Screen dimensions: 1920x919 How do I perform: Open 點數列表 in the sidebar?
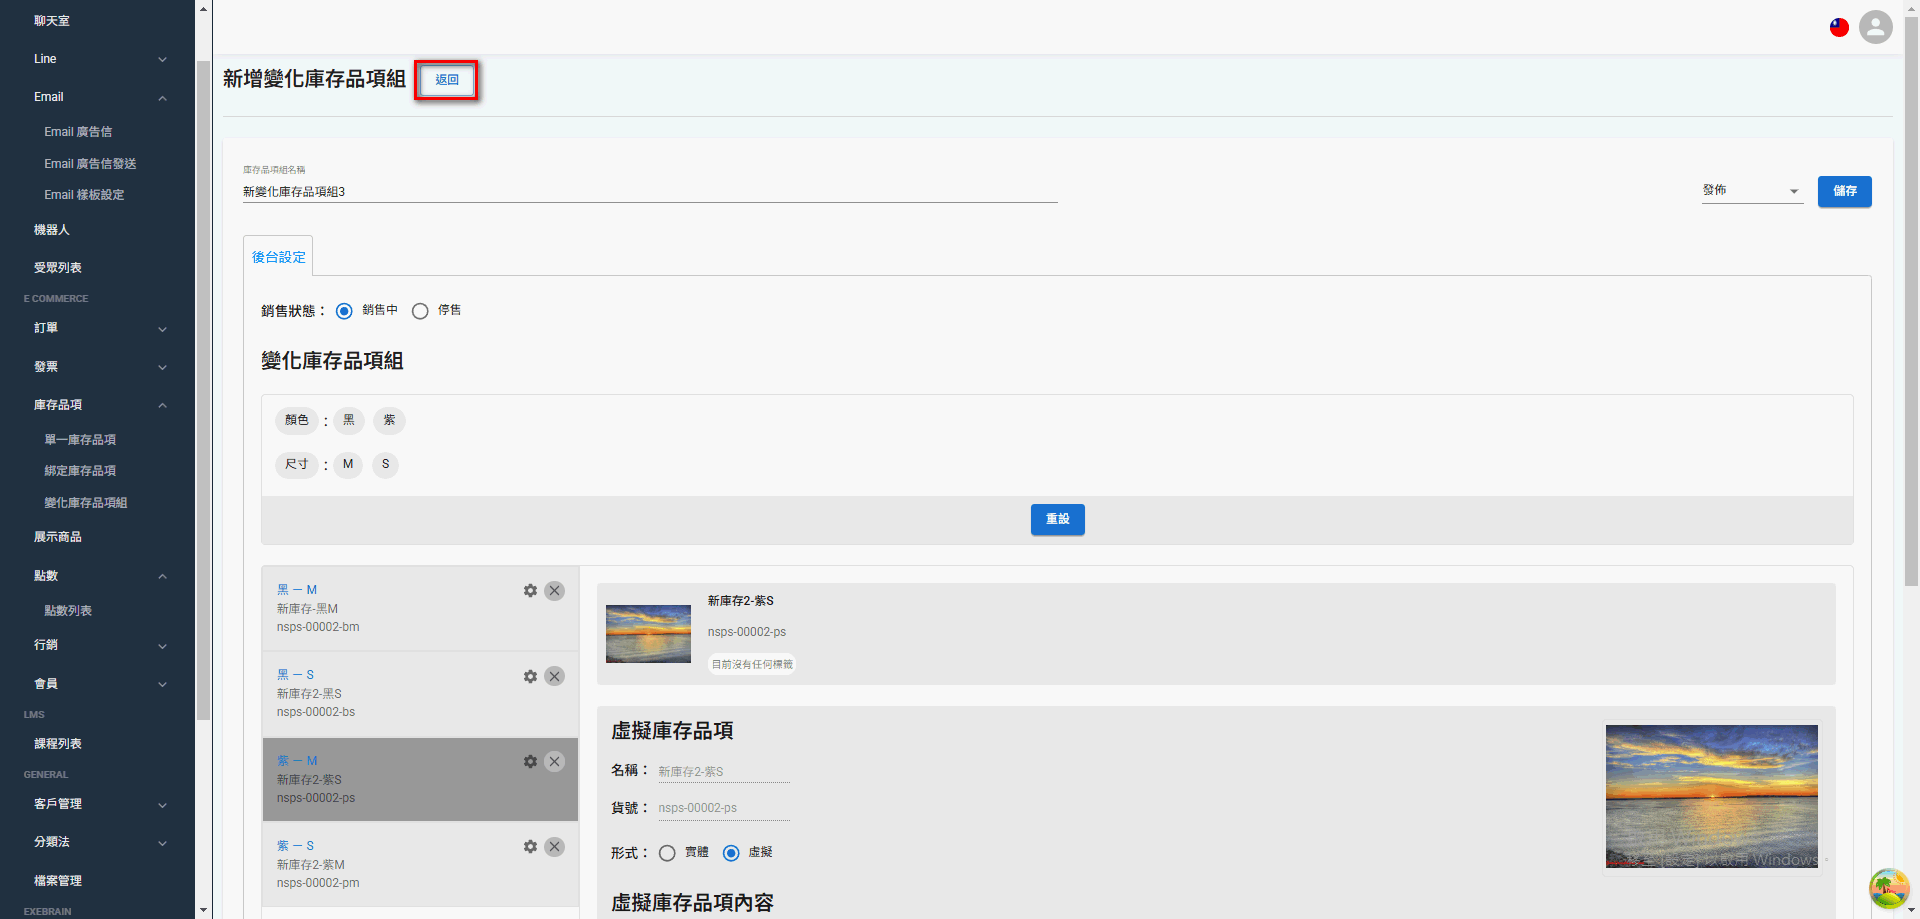pyautogui.click(x=68, y=611)
